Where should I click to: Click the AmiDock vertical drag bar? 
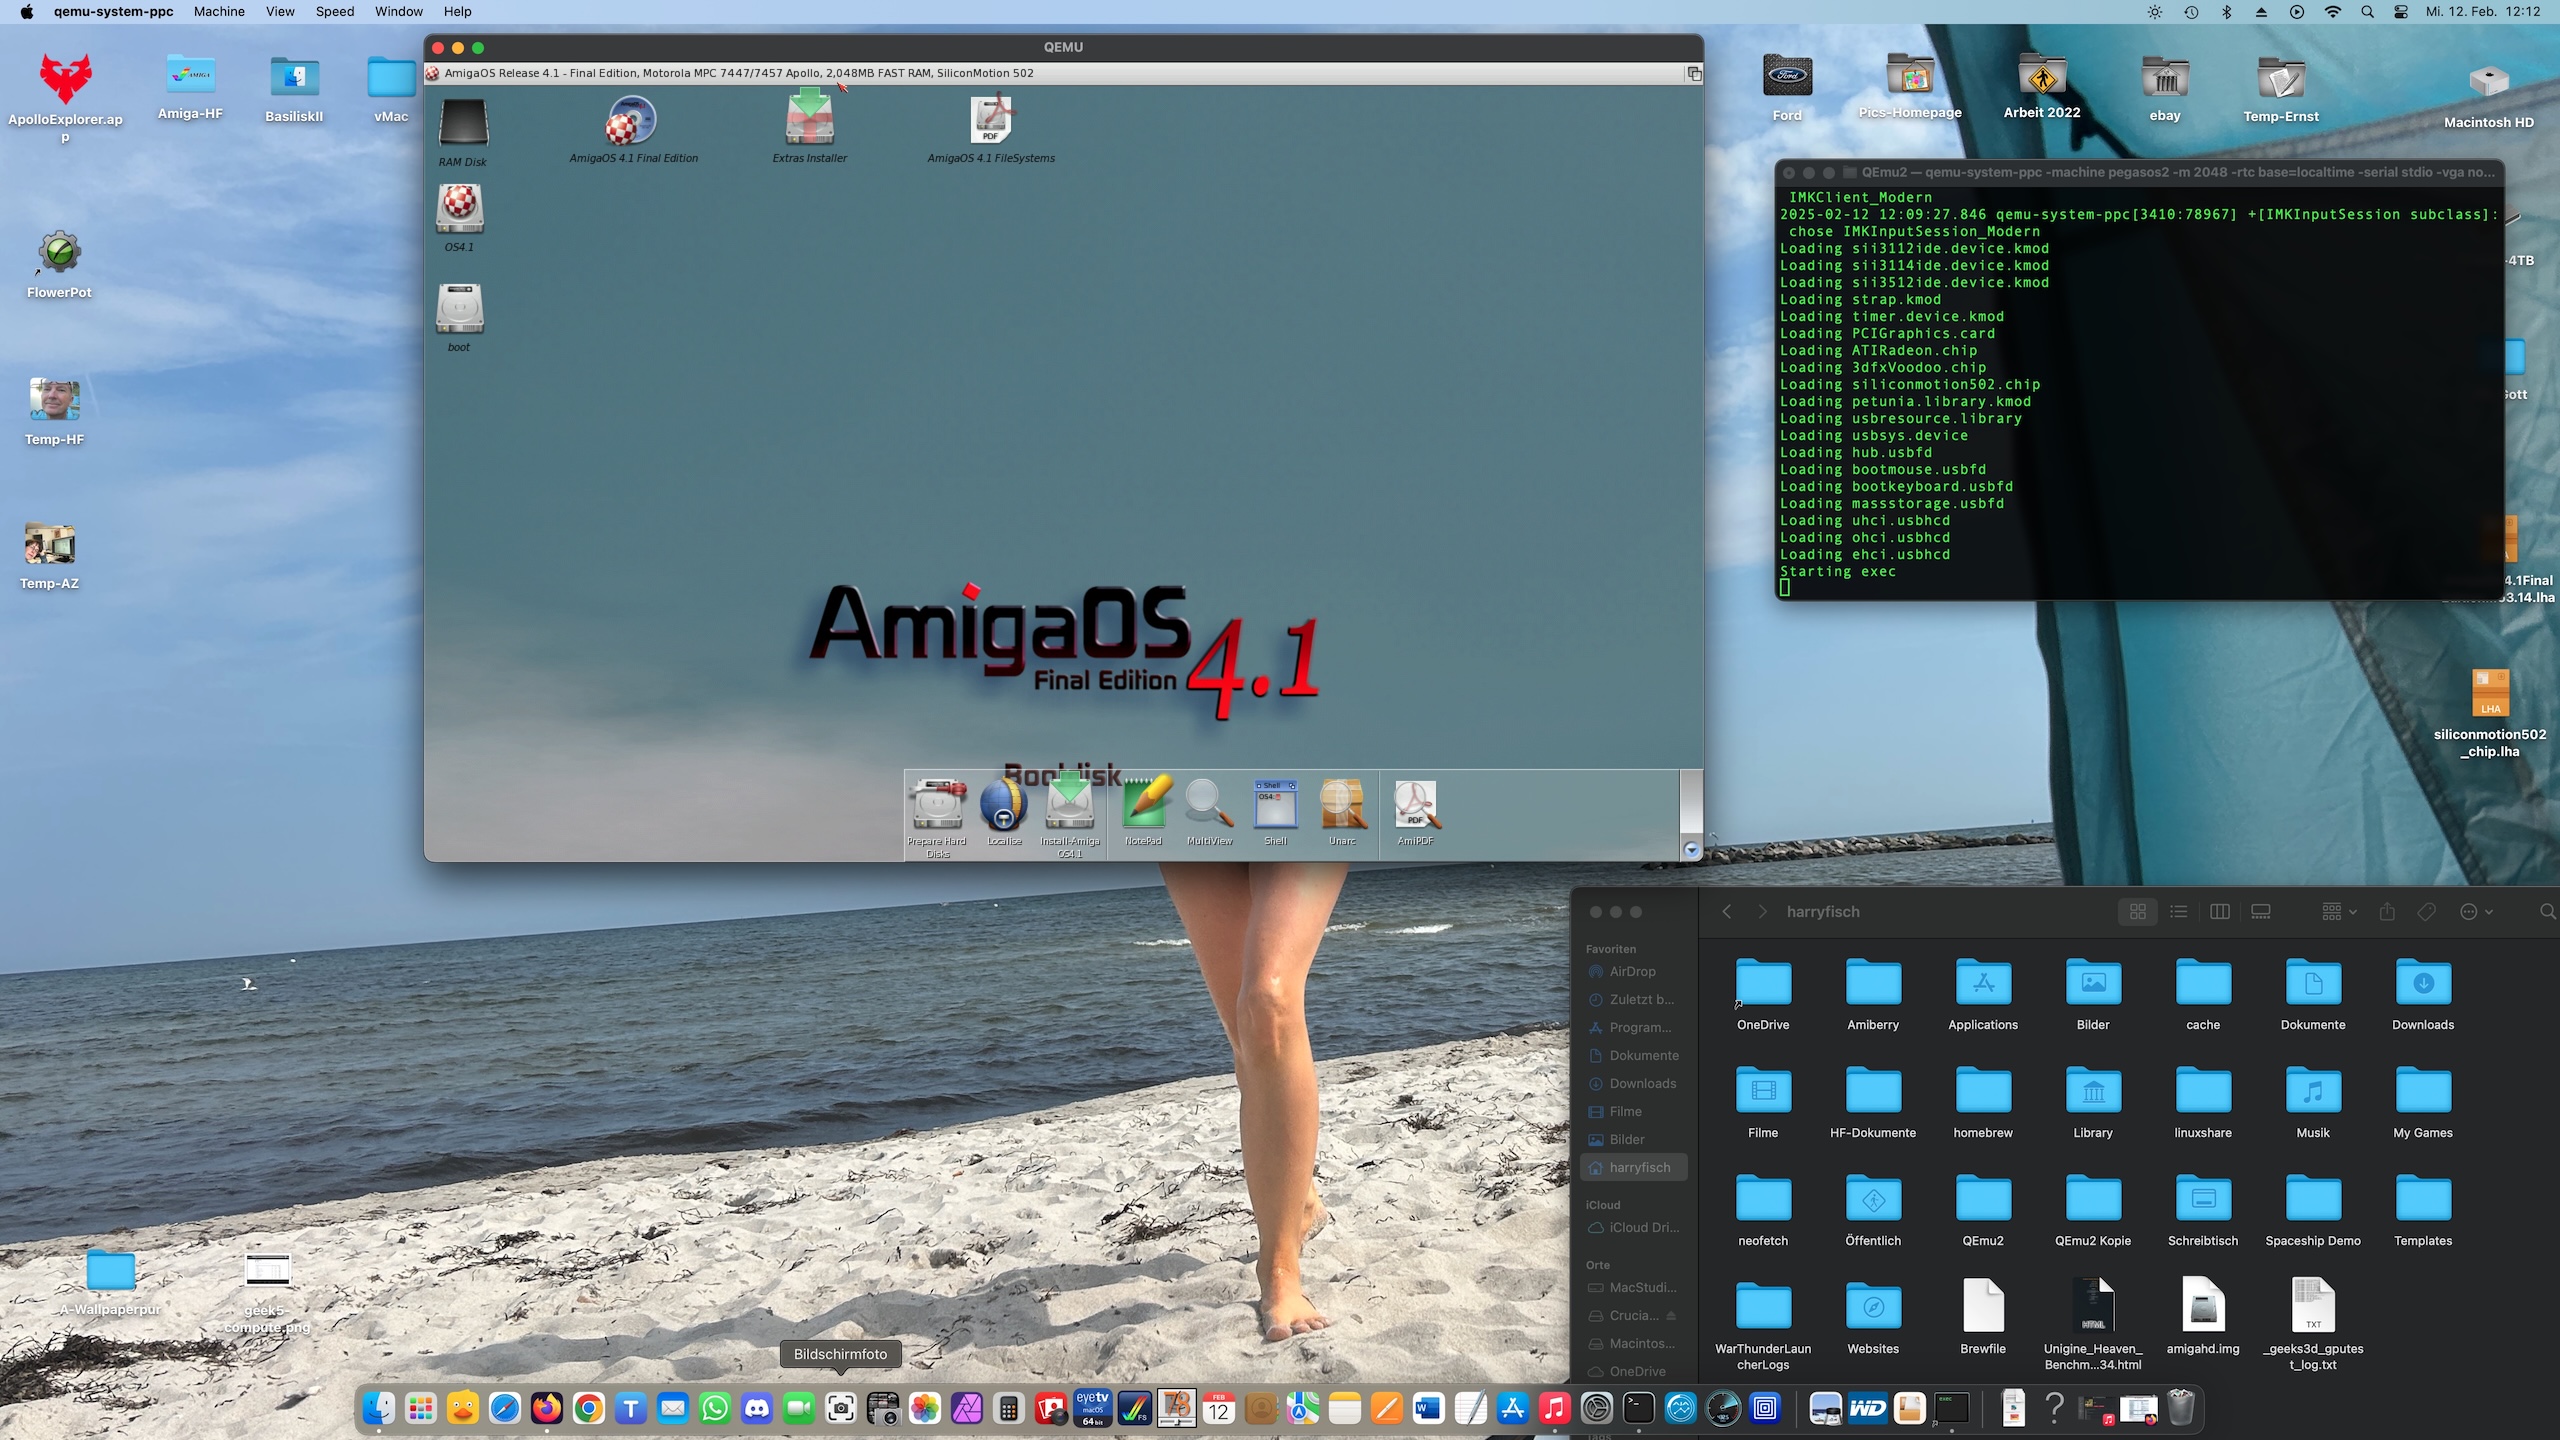pos(1691,804)
